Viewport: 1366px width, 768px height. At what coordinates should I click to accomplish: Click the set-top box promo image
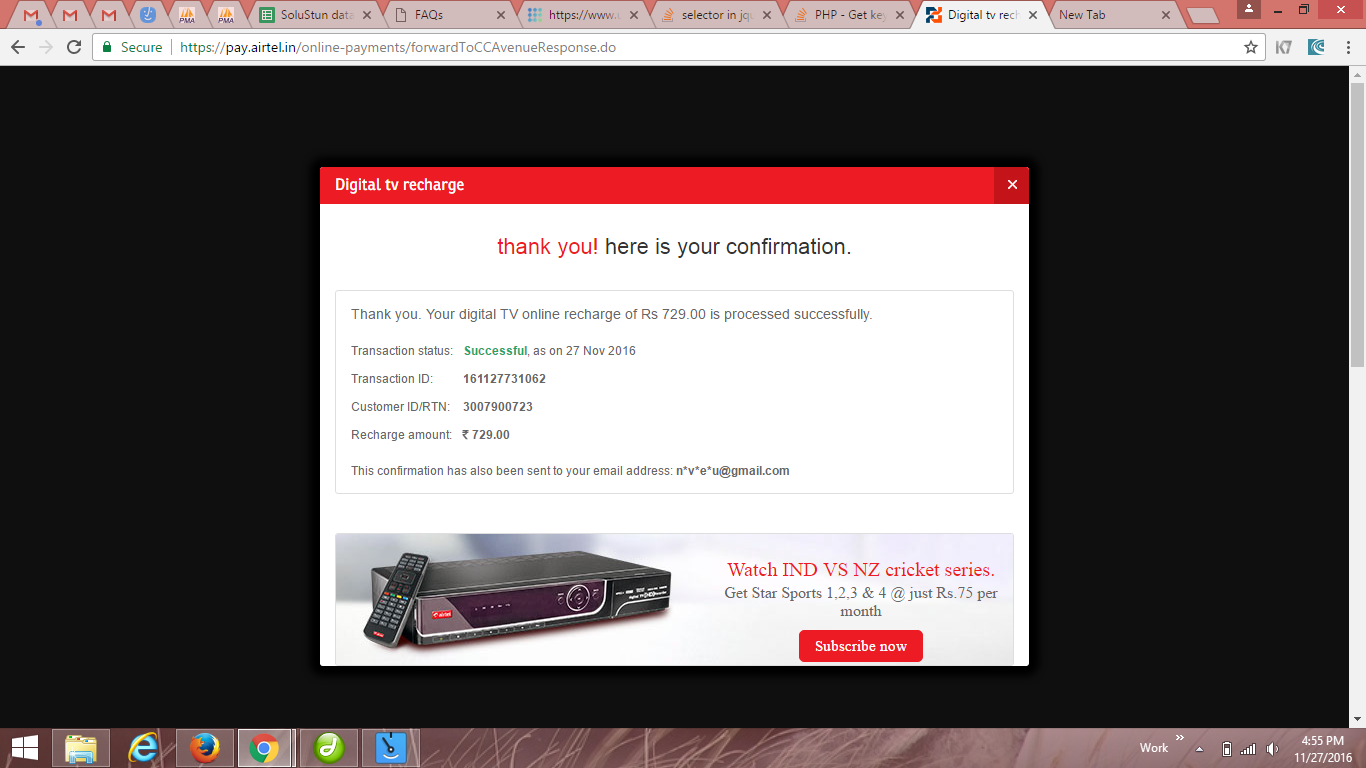(x=516, y=599)
